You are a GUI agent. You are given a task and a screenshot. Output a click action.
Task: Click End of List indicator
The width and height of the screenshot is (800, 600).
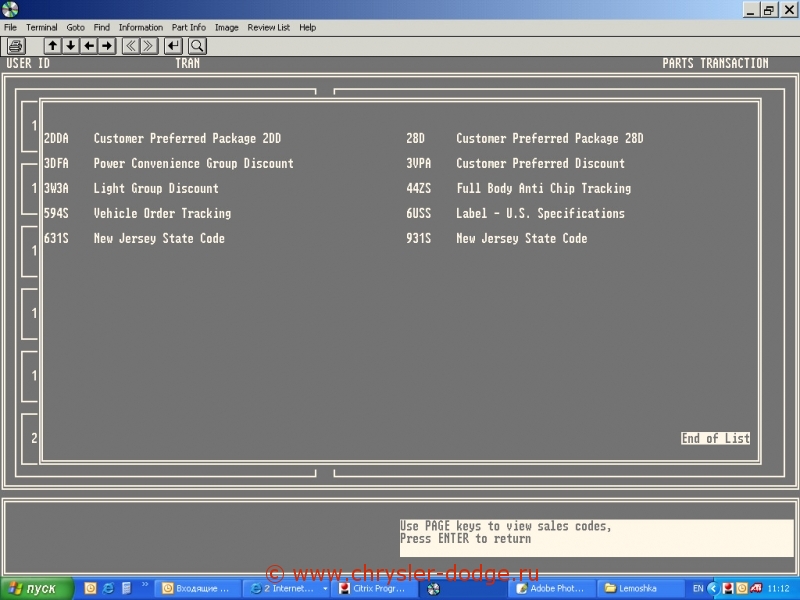coord(715,438)
